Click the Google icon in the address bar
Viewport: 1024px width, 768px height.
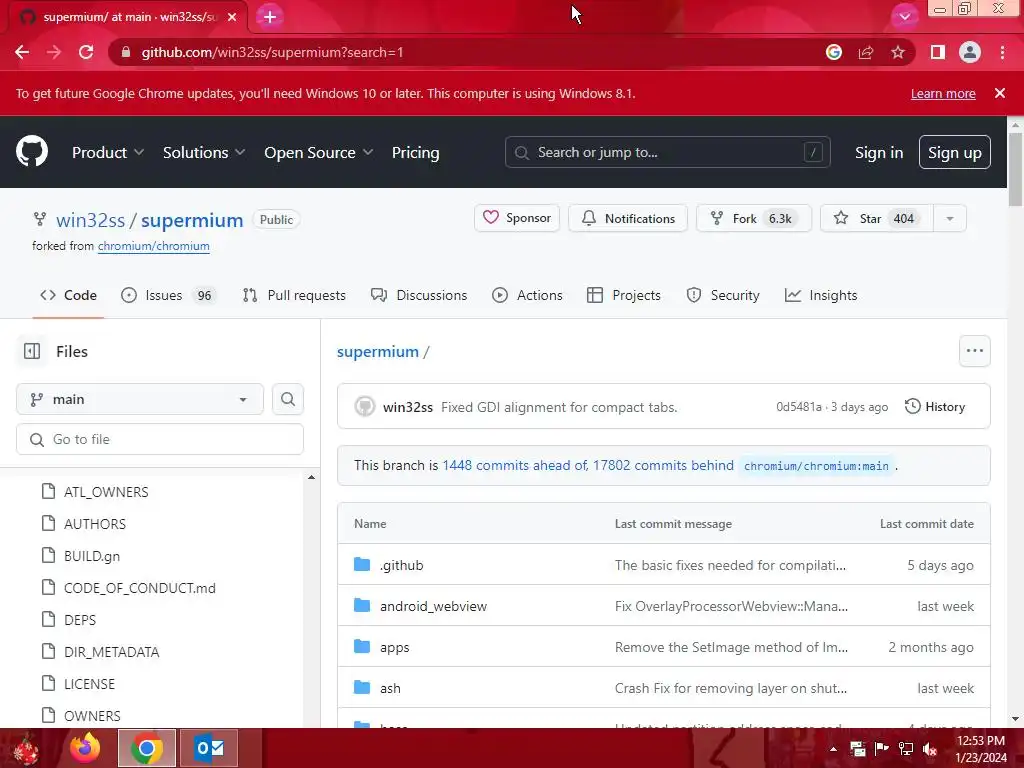click(834, 52)
